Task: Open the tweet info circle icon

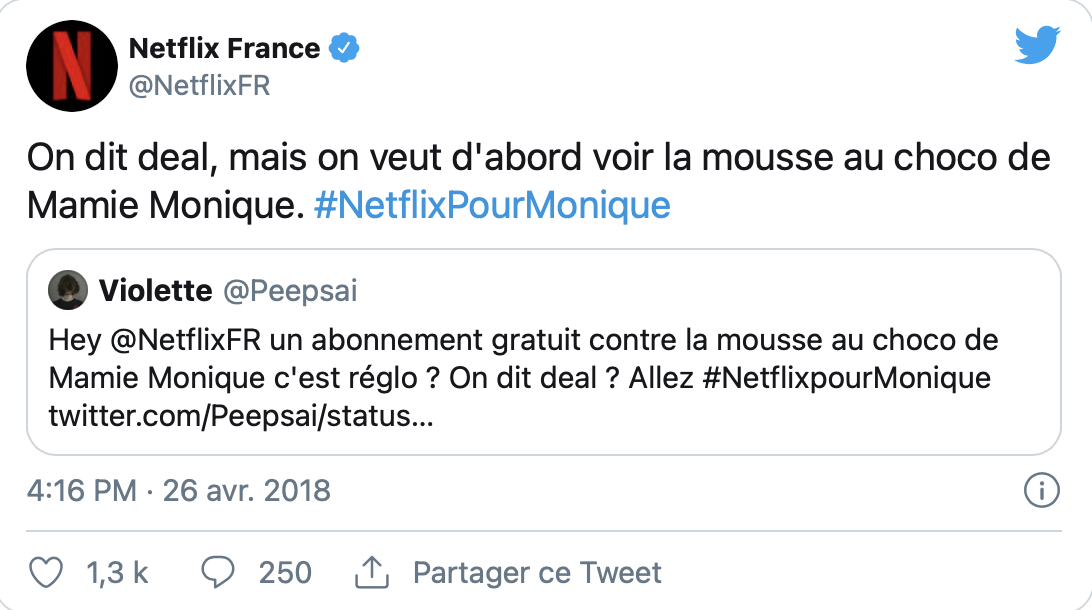Action: point(1042,491)
